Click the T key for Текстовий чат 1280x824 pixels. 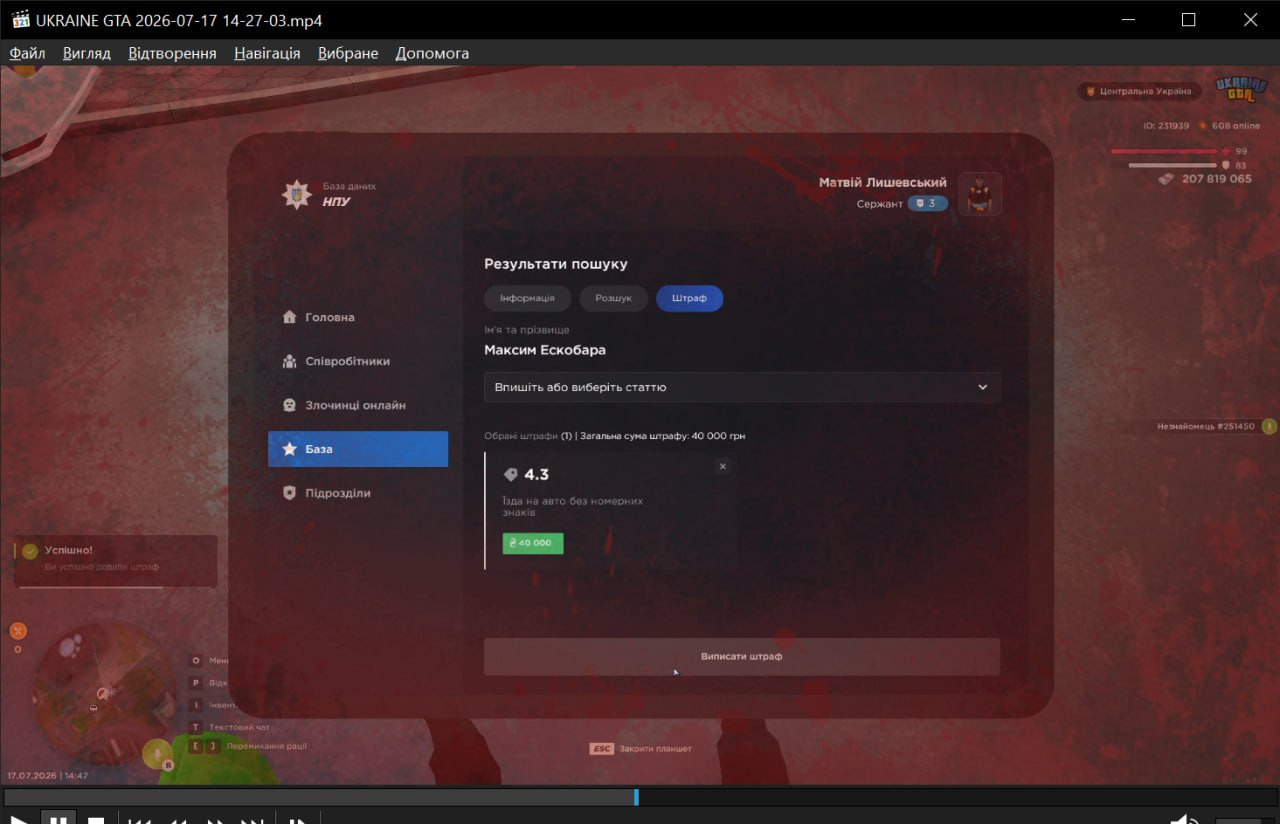196,727
